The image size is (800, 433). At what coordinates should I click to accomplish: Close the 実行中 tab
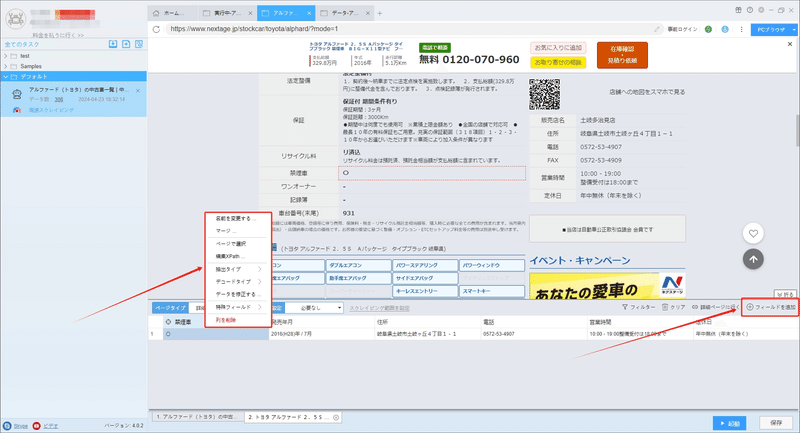[250, 13]
